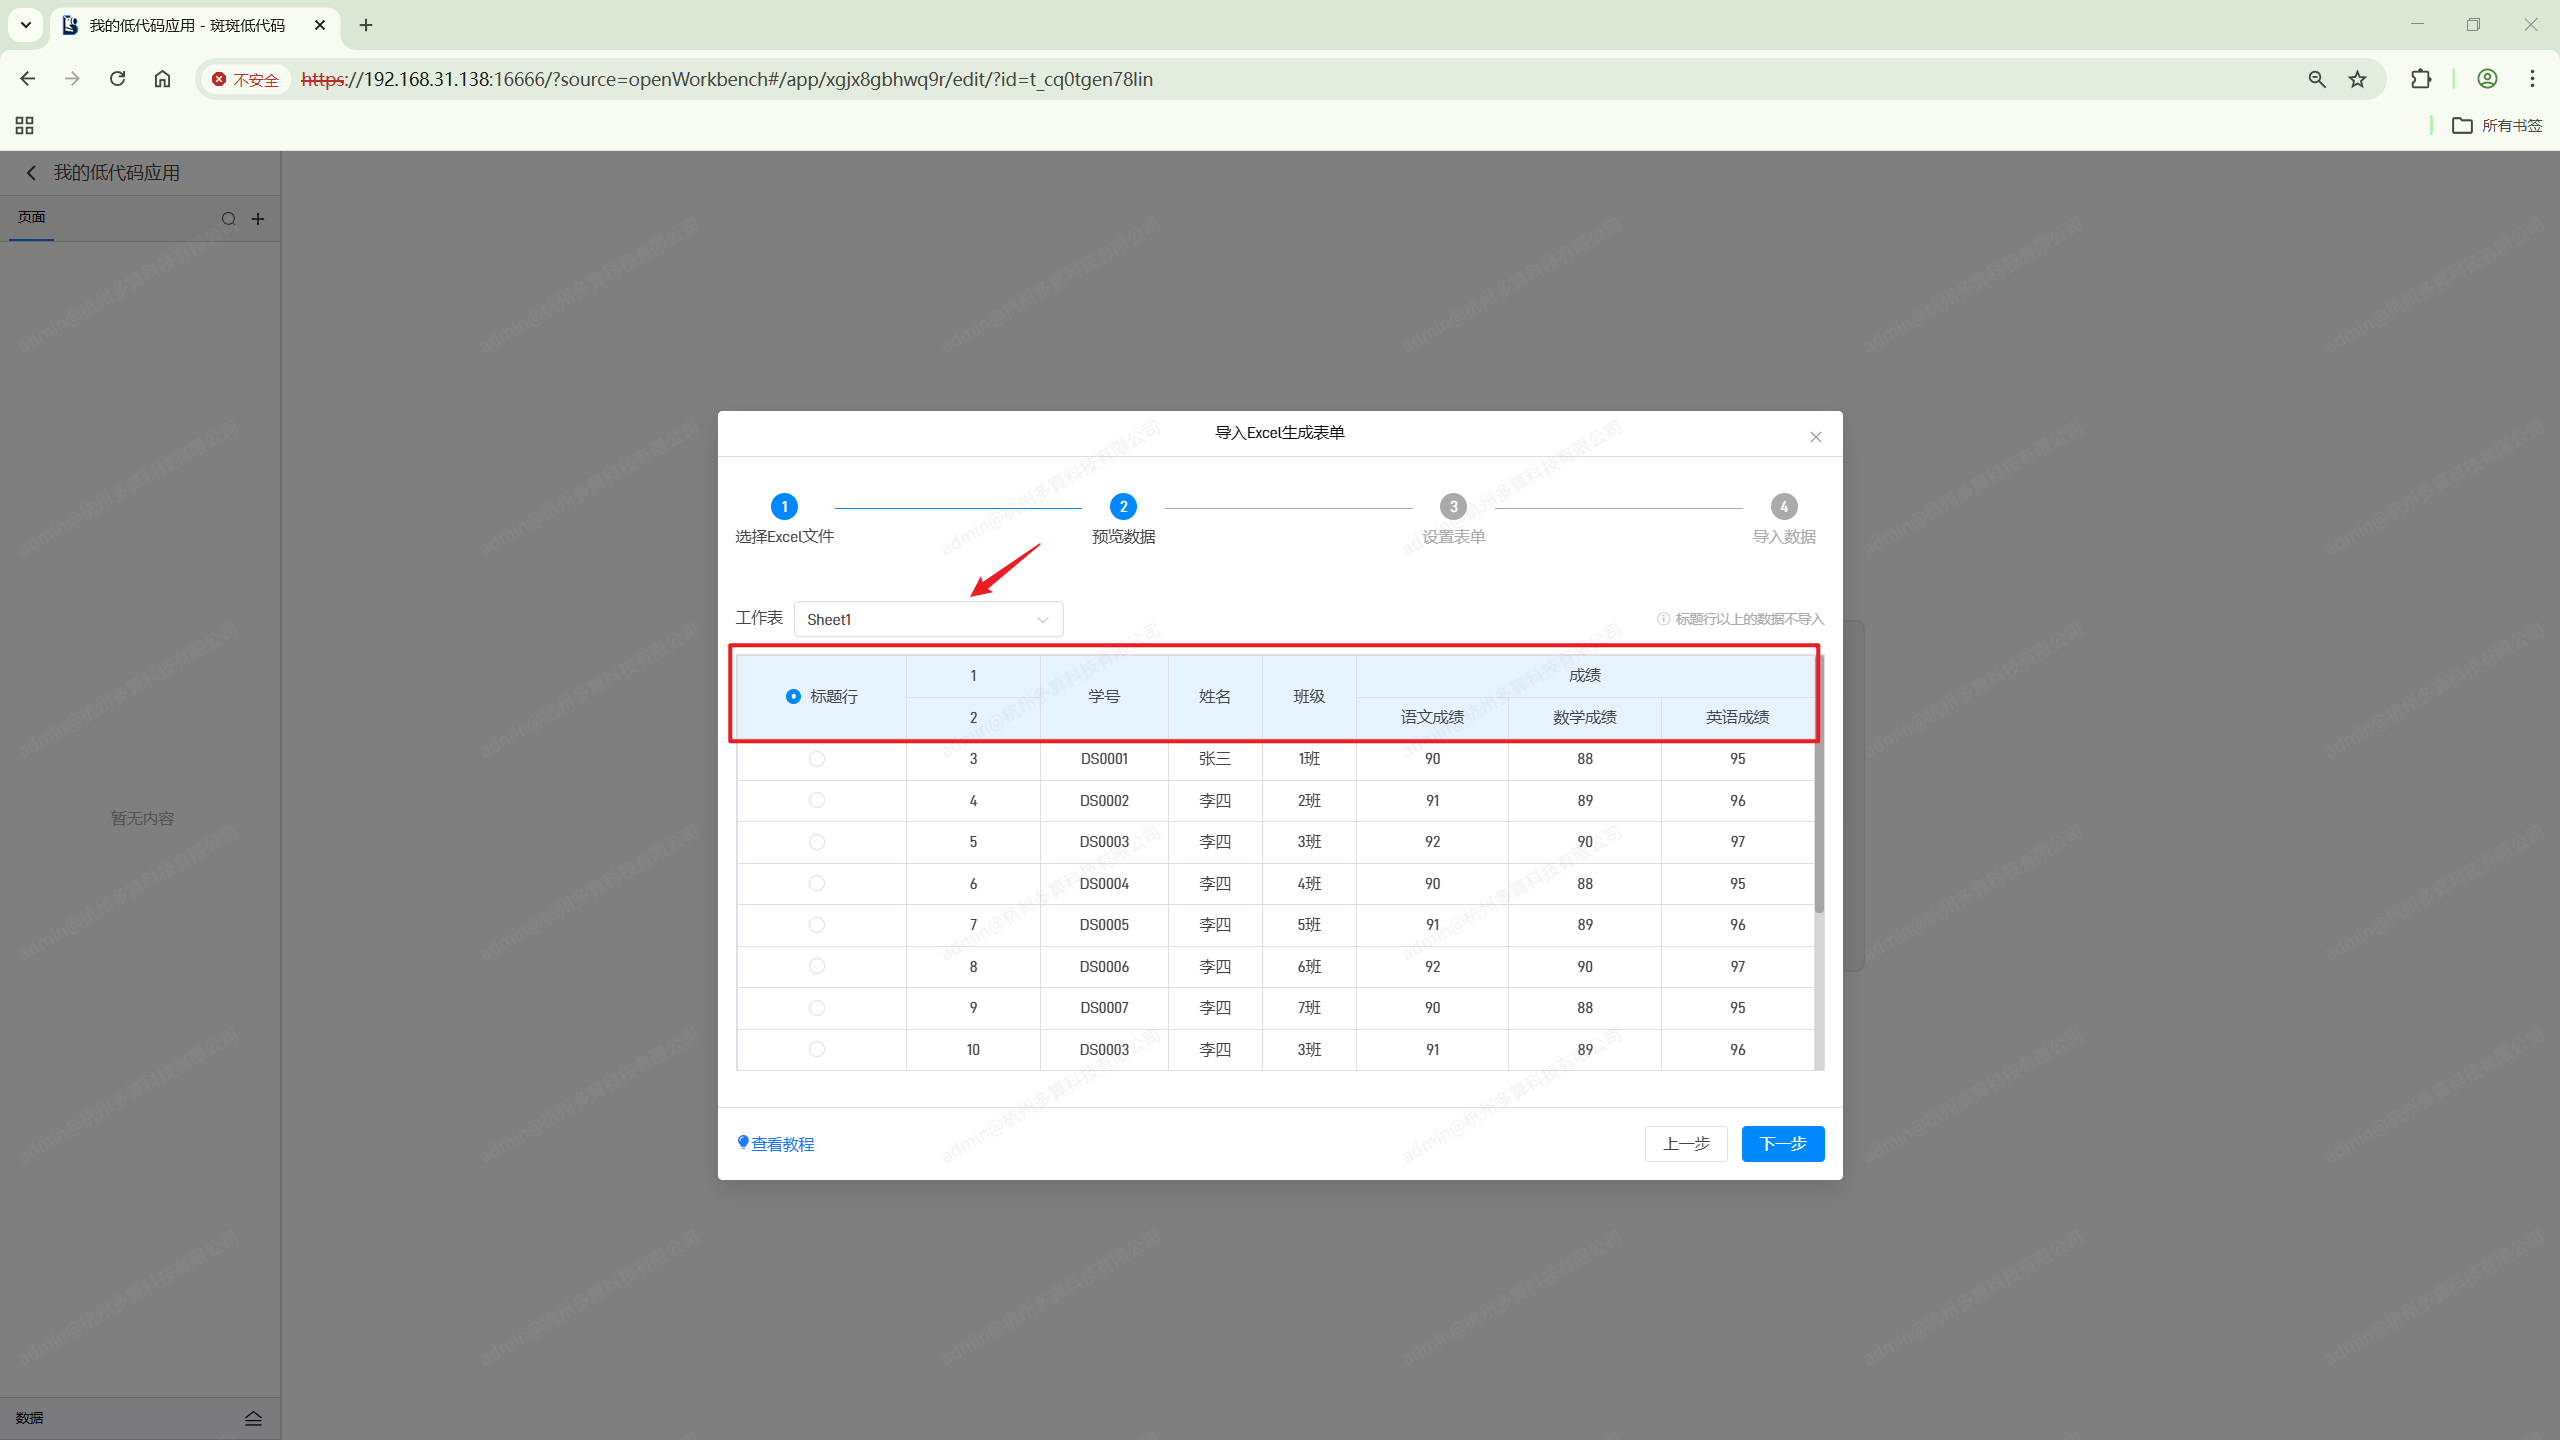2560x1440 pixels.
Task: Click the search icon in the pages panel
Action: (x=228, y=219)
